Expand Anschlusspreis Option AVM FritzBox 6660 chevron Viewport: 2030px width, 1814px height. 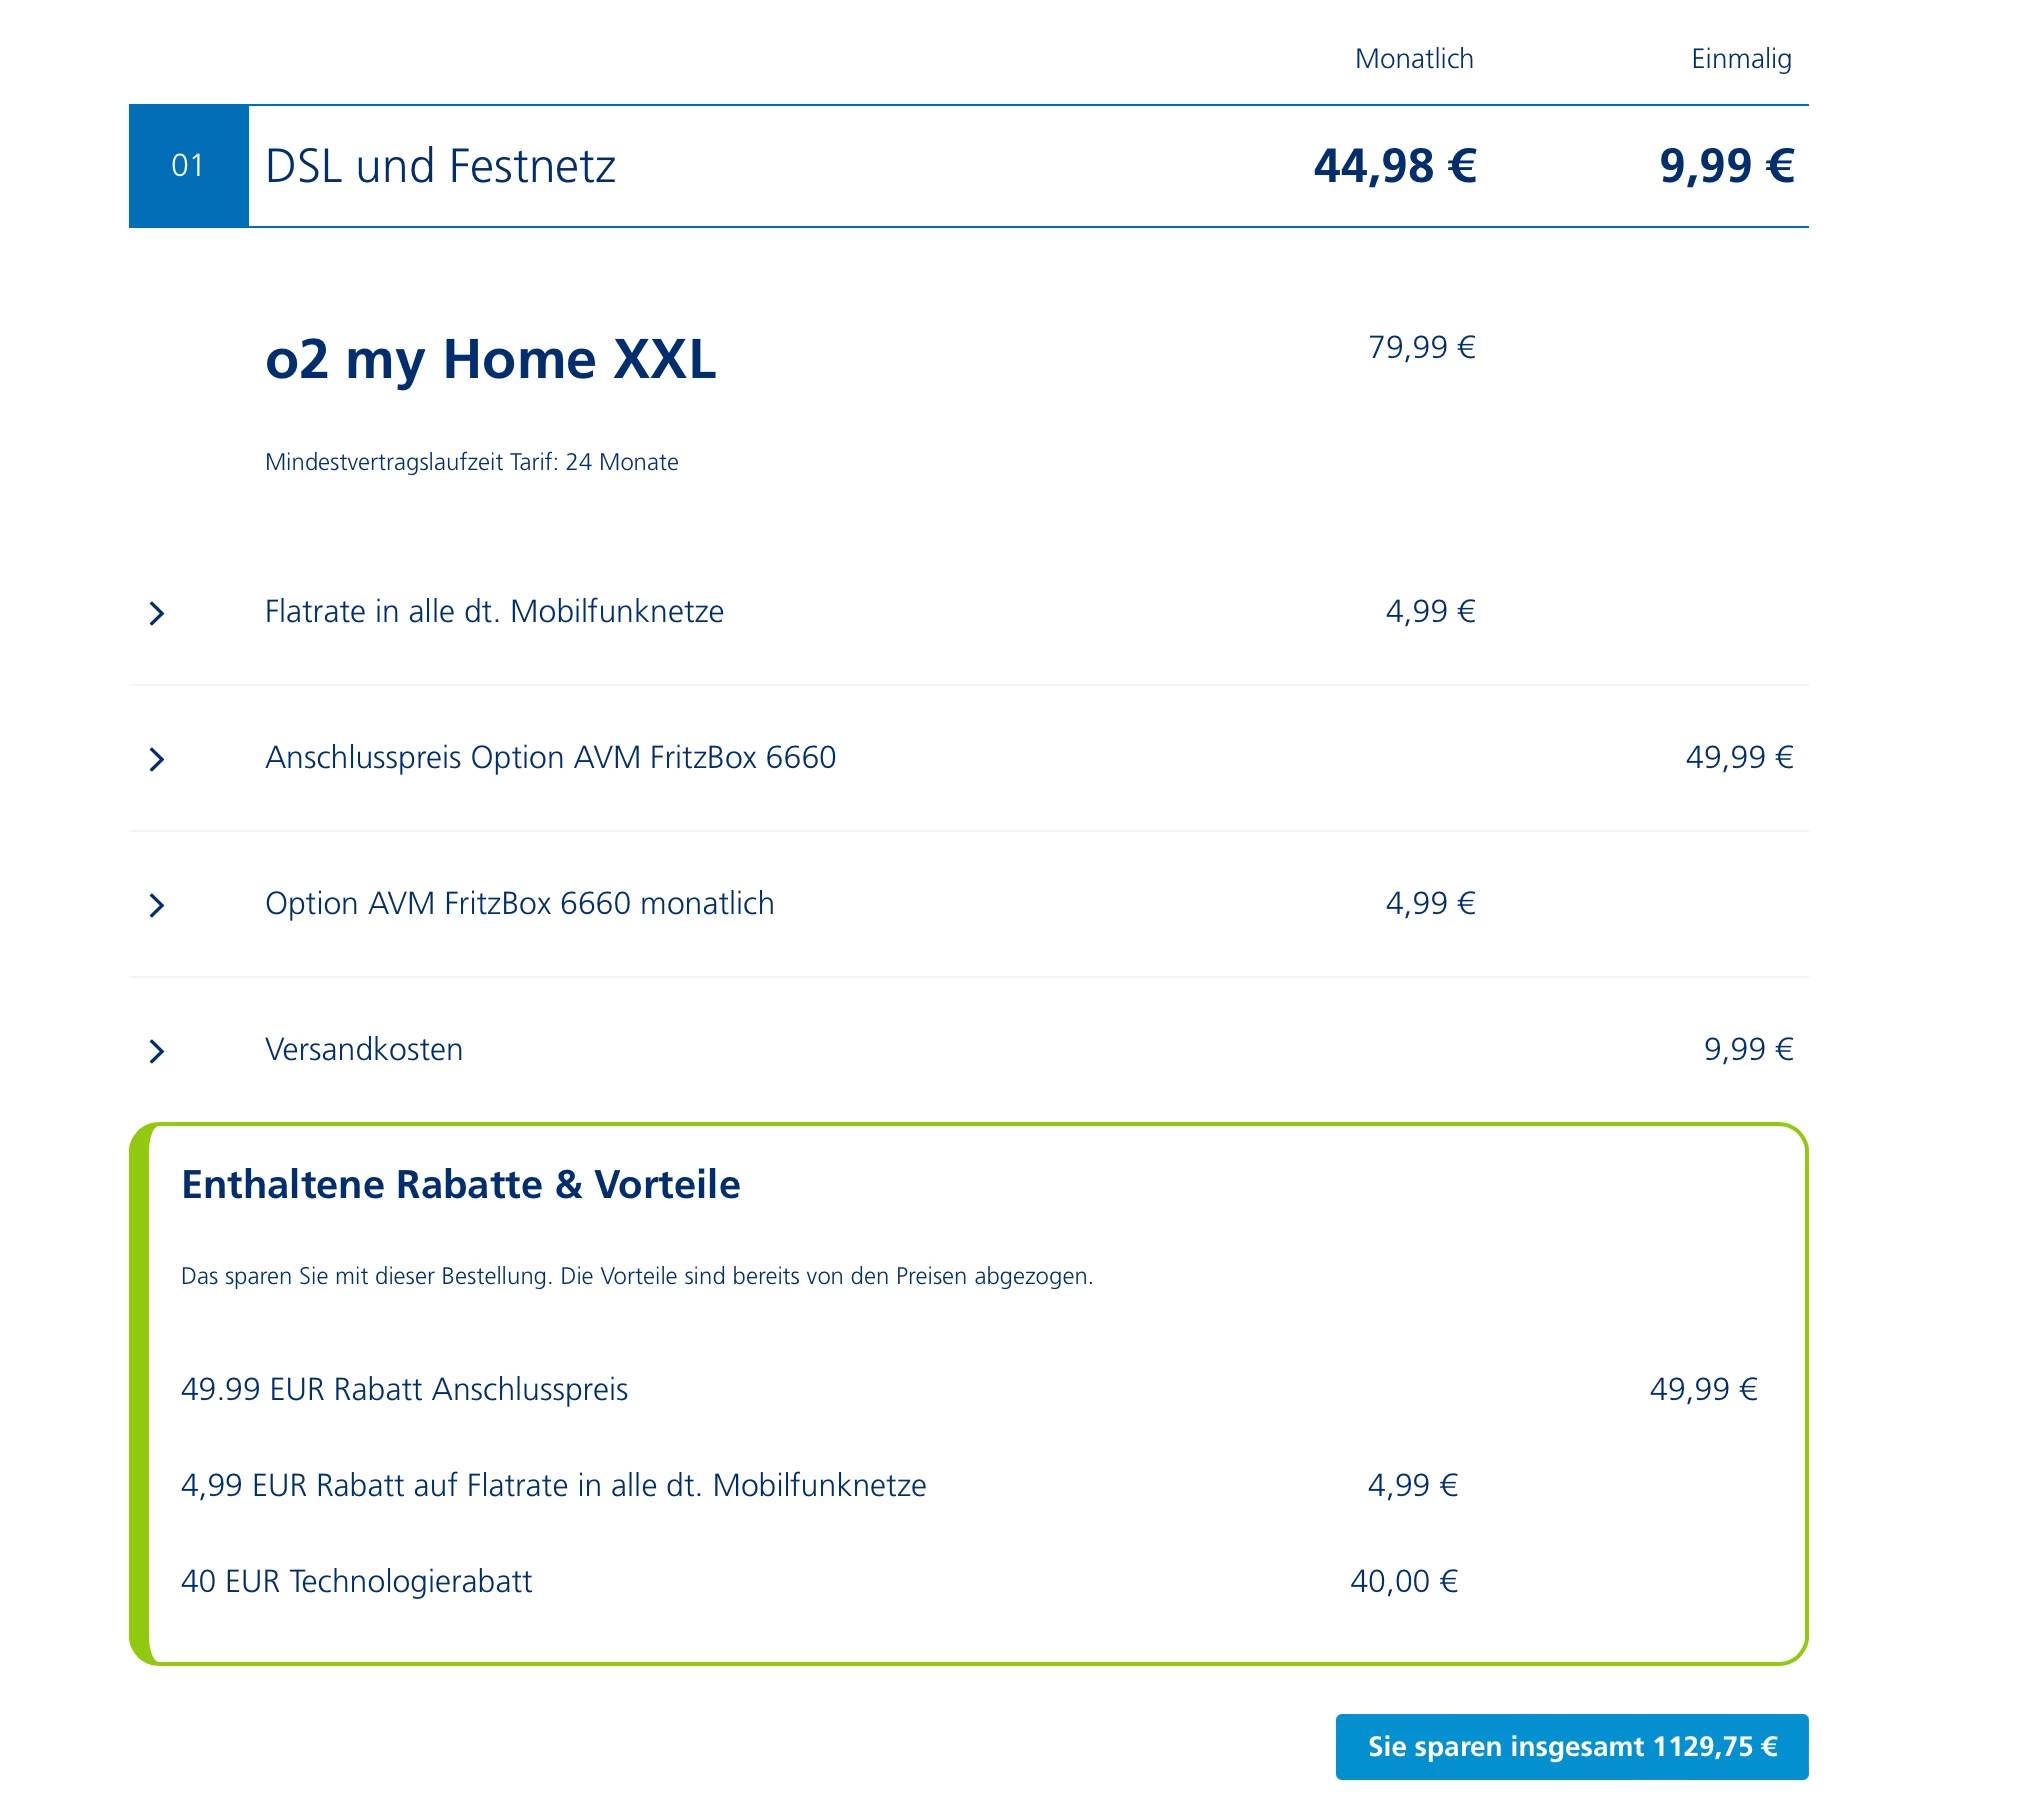[157, 759]
